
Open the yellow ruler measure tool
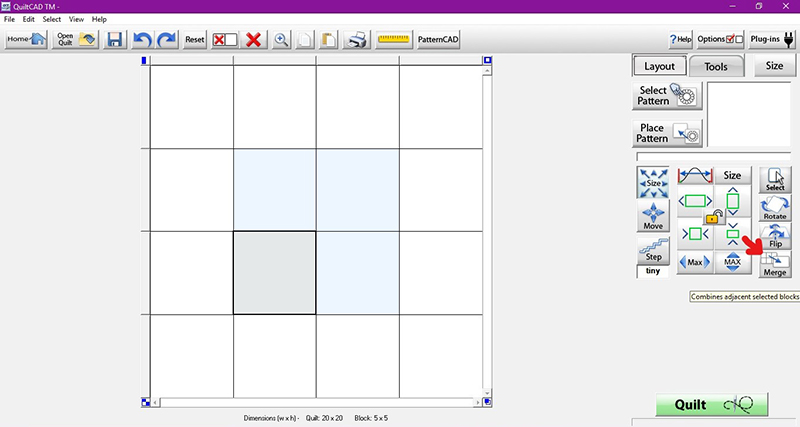coord(393,39)
